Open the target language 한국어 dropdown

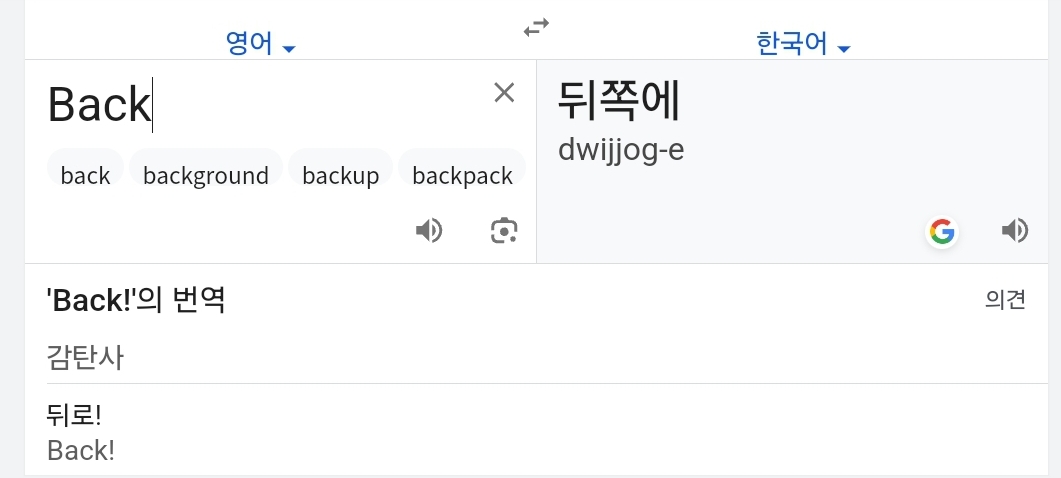803,45
